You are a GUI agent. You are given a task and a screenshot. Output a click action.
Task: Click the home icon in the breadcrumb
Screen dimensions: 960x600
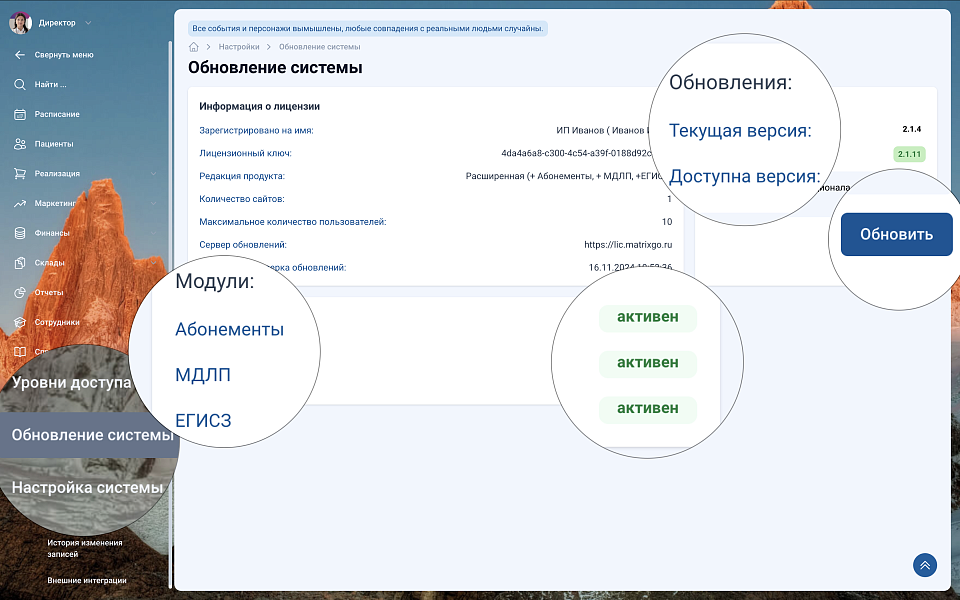click(x=194, y=47)
